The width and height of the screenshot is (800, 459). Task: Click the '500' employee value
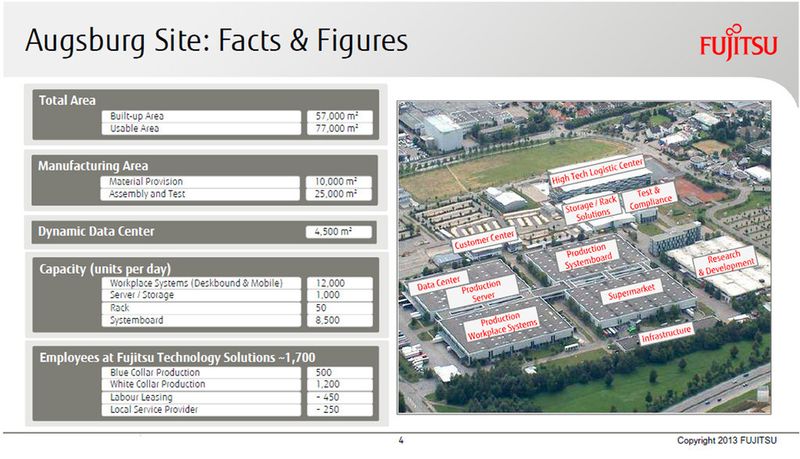[x=323, y=372]
